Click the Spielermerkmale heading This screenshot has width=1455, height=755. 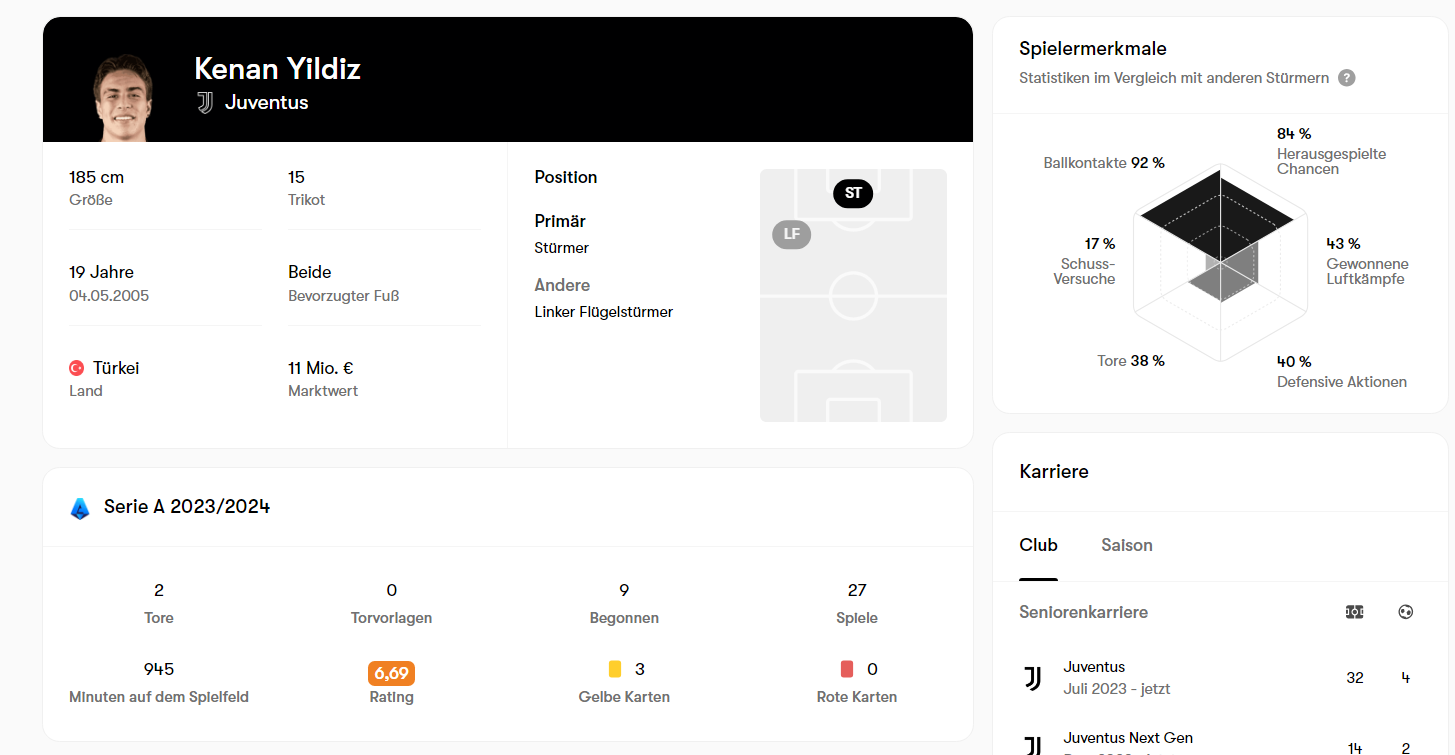(1093, 48)
